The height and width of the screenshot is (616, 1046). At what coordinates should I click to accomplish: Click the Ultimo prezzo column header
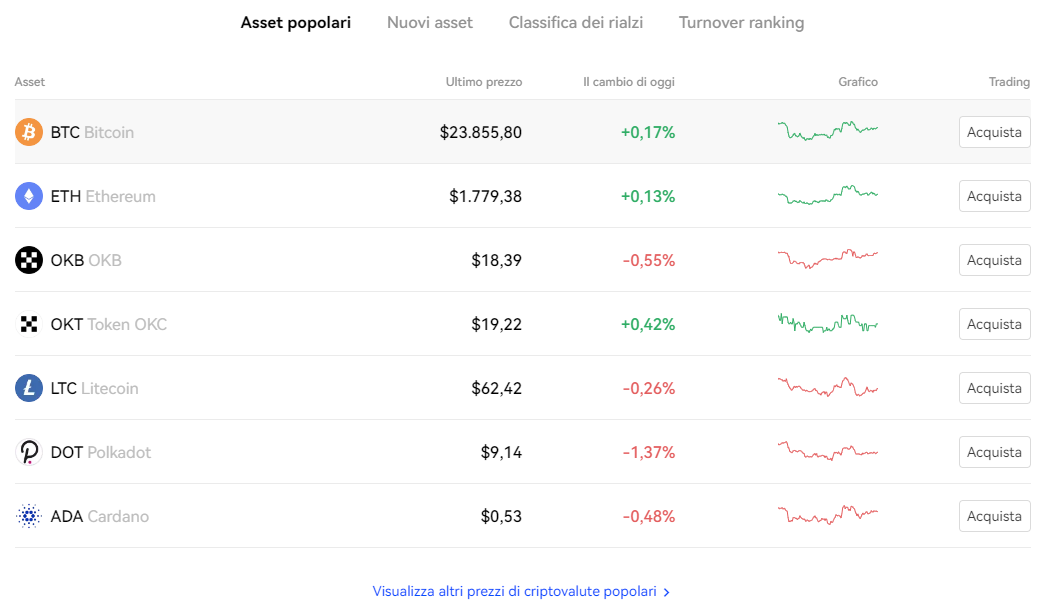coord(484,81)
